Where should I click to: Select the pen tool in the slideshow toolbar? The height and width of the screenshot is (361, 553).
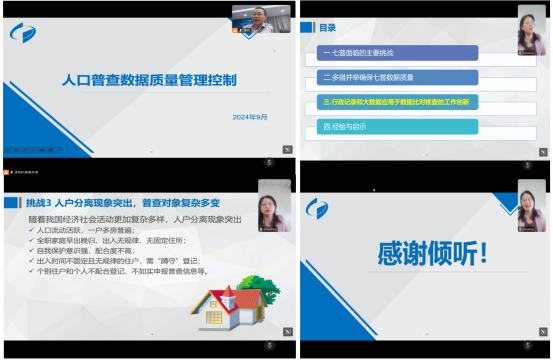pyautogui.click(x=25, y=150)
